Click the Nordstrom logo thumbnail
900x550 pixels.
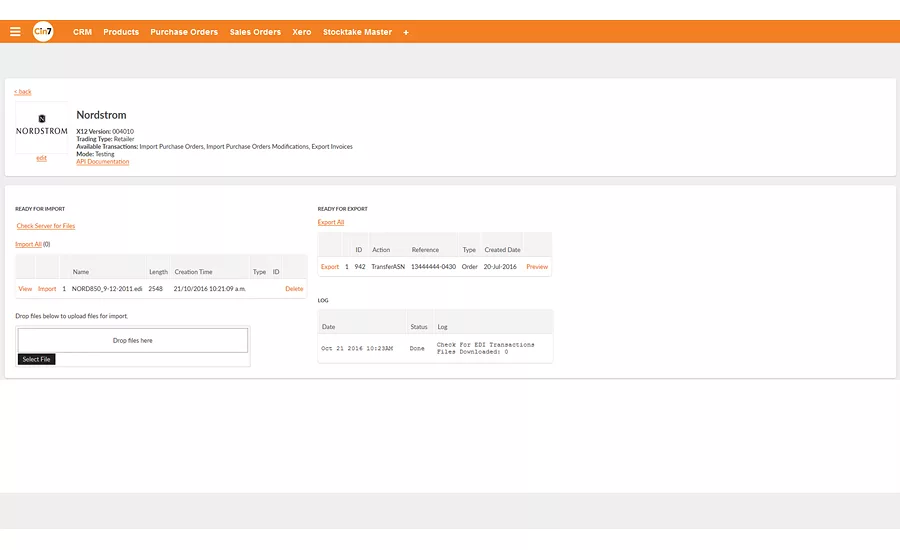[x=41, y=127]
